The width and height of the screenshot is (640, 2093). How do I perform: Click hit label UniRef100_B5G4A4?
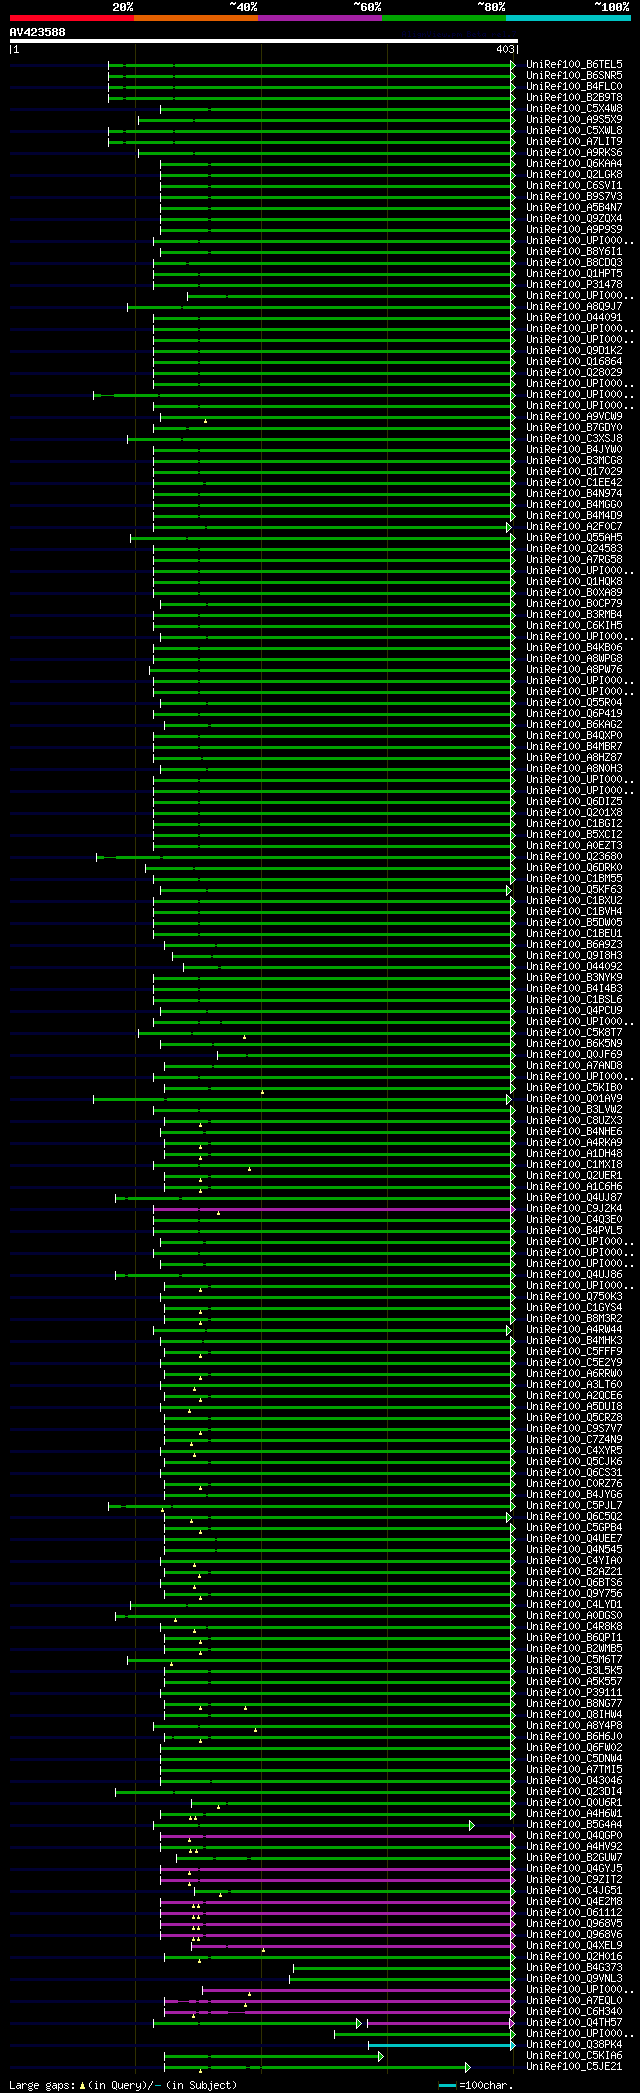tap(574, 1824)
